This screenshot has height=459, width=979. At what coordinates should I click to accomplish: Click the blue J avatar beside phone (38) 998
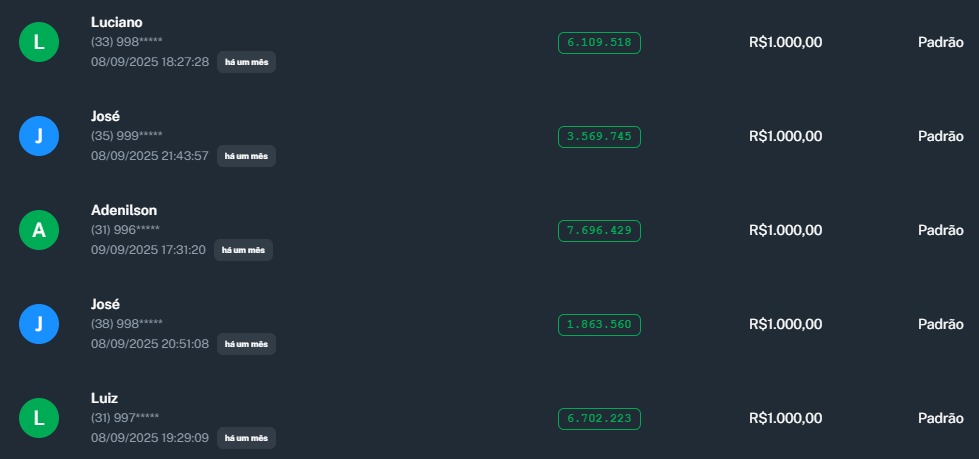point(39,324)
